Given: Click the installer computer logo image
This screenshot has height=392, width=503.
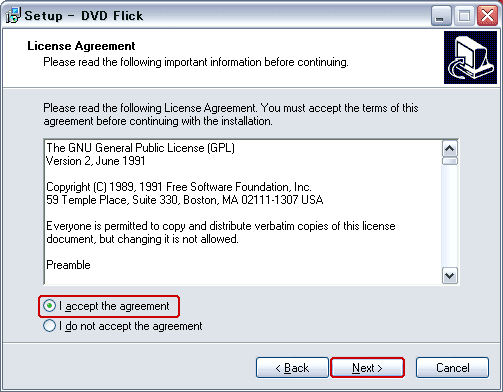Looking at the screenshot, I should pyautogui.click(x=470, y=57).
